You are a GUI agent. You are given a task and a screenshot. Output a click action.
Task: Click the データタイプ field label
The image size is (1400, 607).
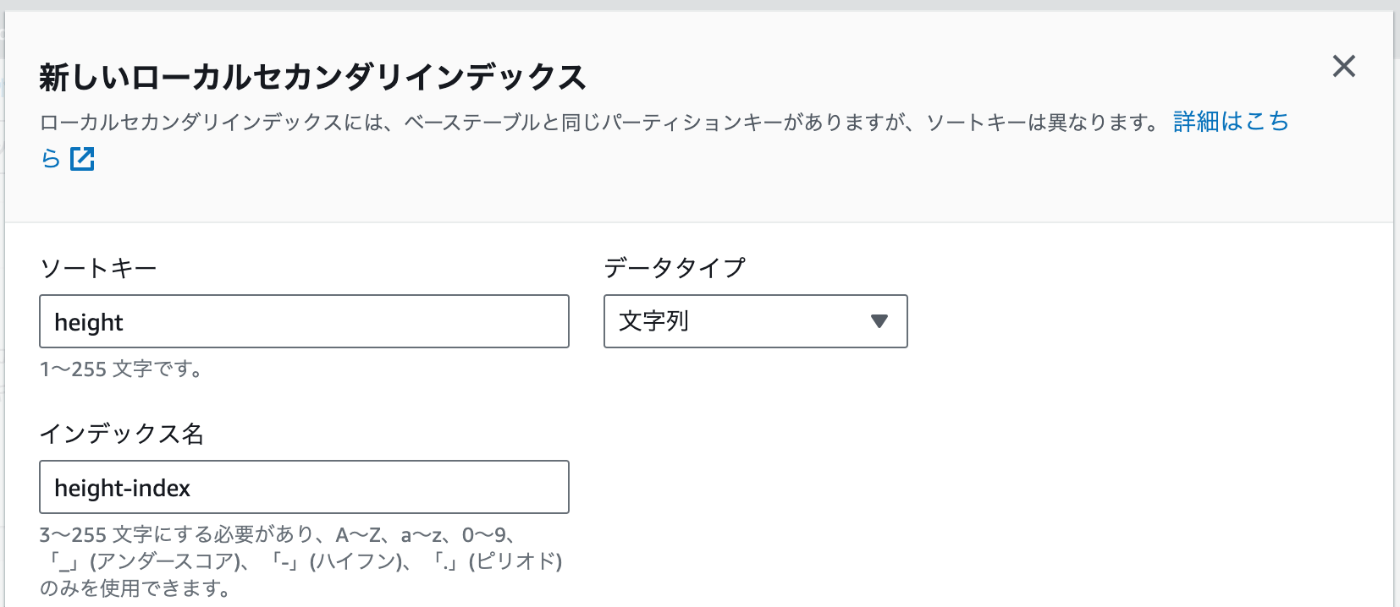click(x=675, y=267)
